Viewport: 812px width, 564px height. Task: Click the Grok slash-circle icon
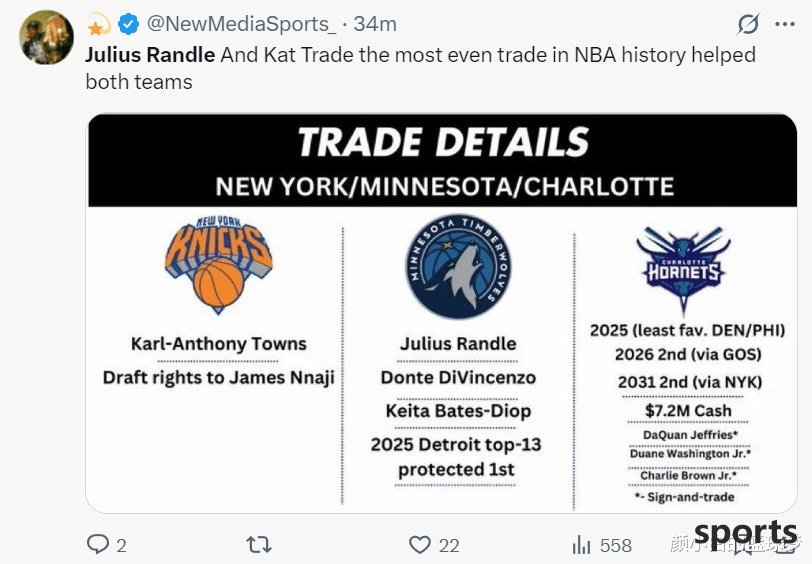(748, 24)
